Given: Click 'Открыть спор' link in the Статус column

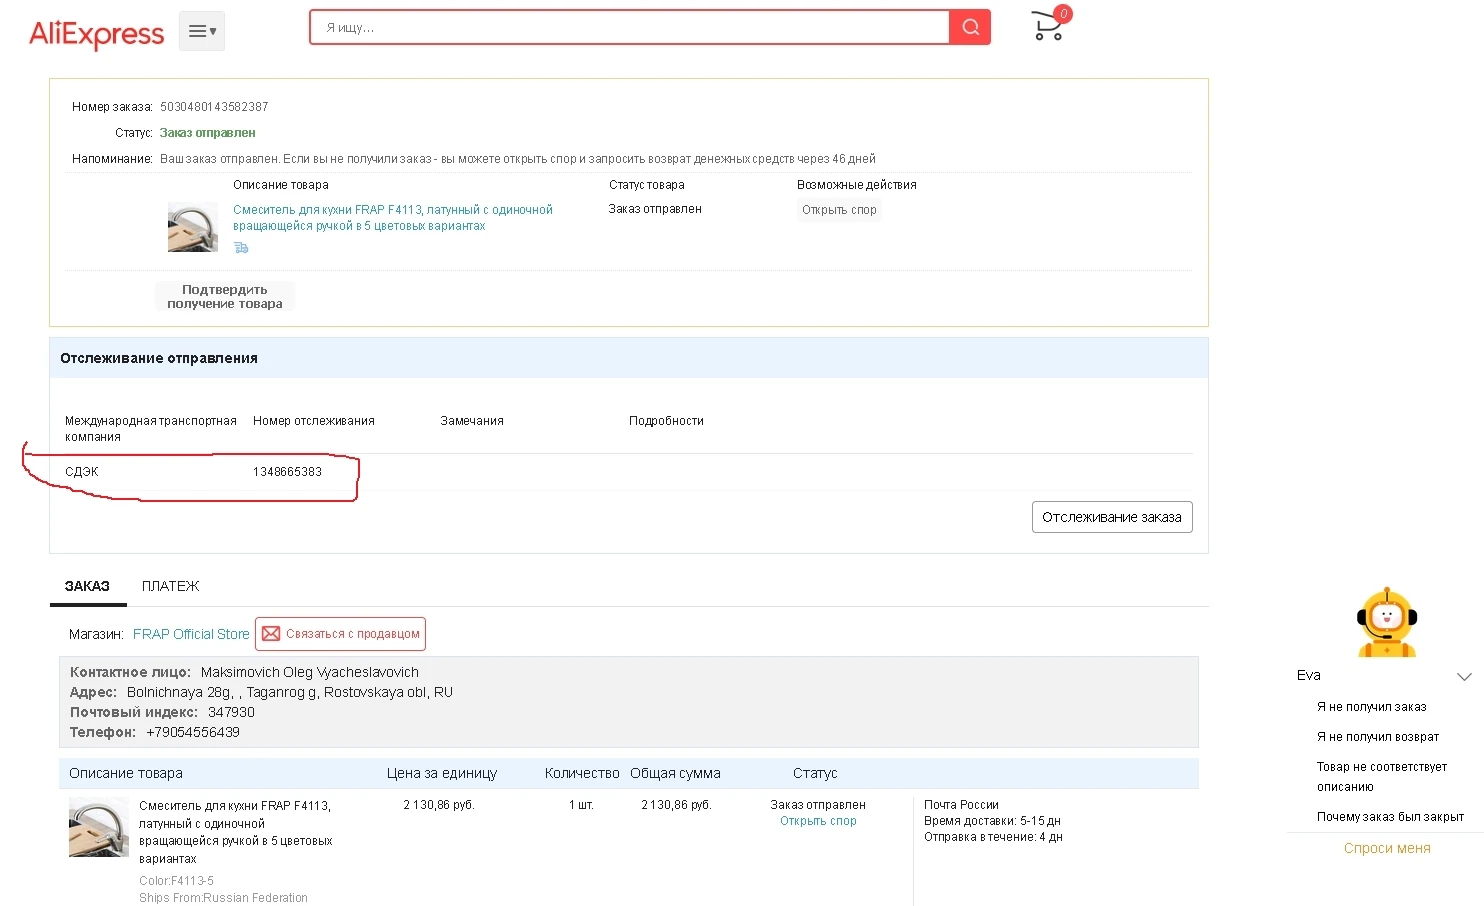Looking at the screenshot, I should (818, 821).
